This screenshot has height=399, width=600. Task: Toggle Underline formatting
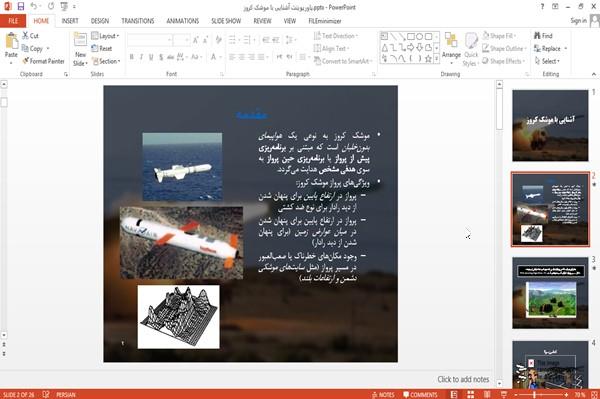[x=151, y=57]
